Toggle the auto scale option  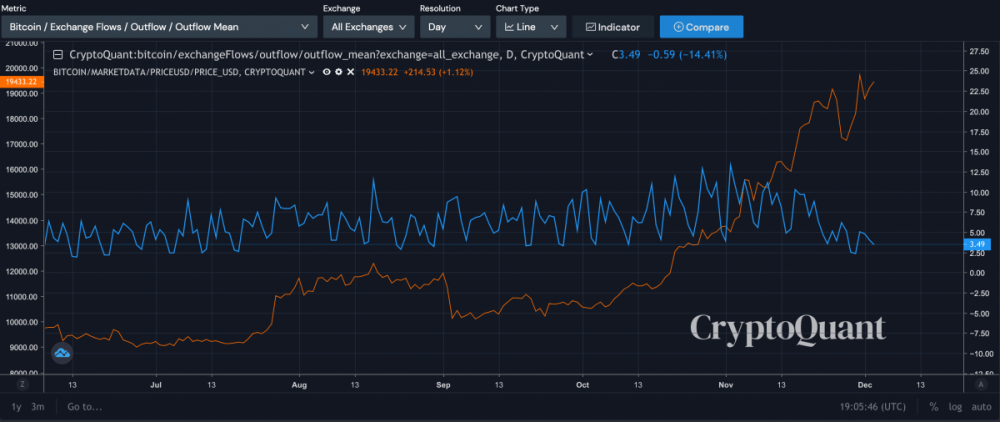(981, 407)
